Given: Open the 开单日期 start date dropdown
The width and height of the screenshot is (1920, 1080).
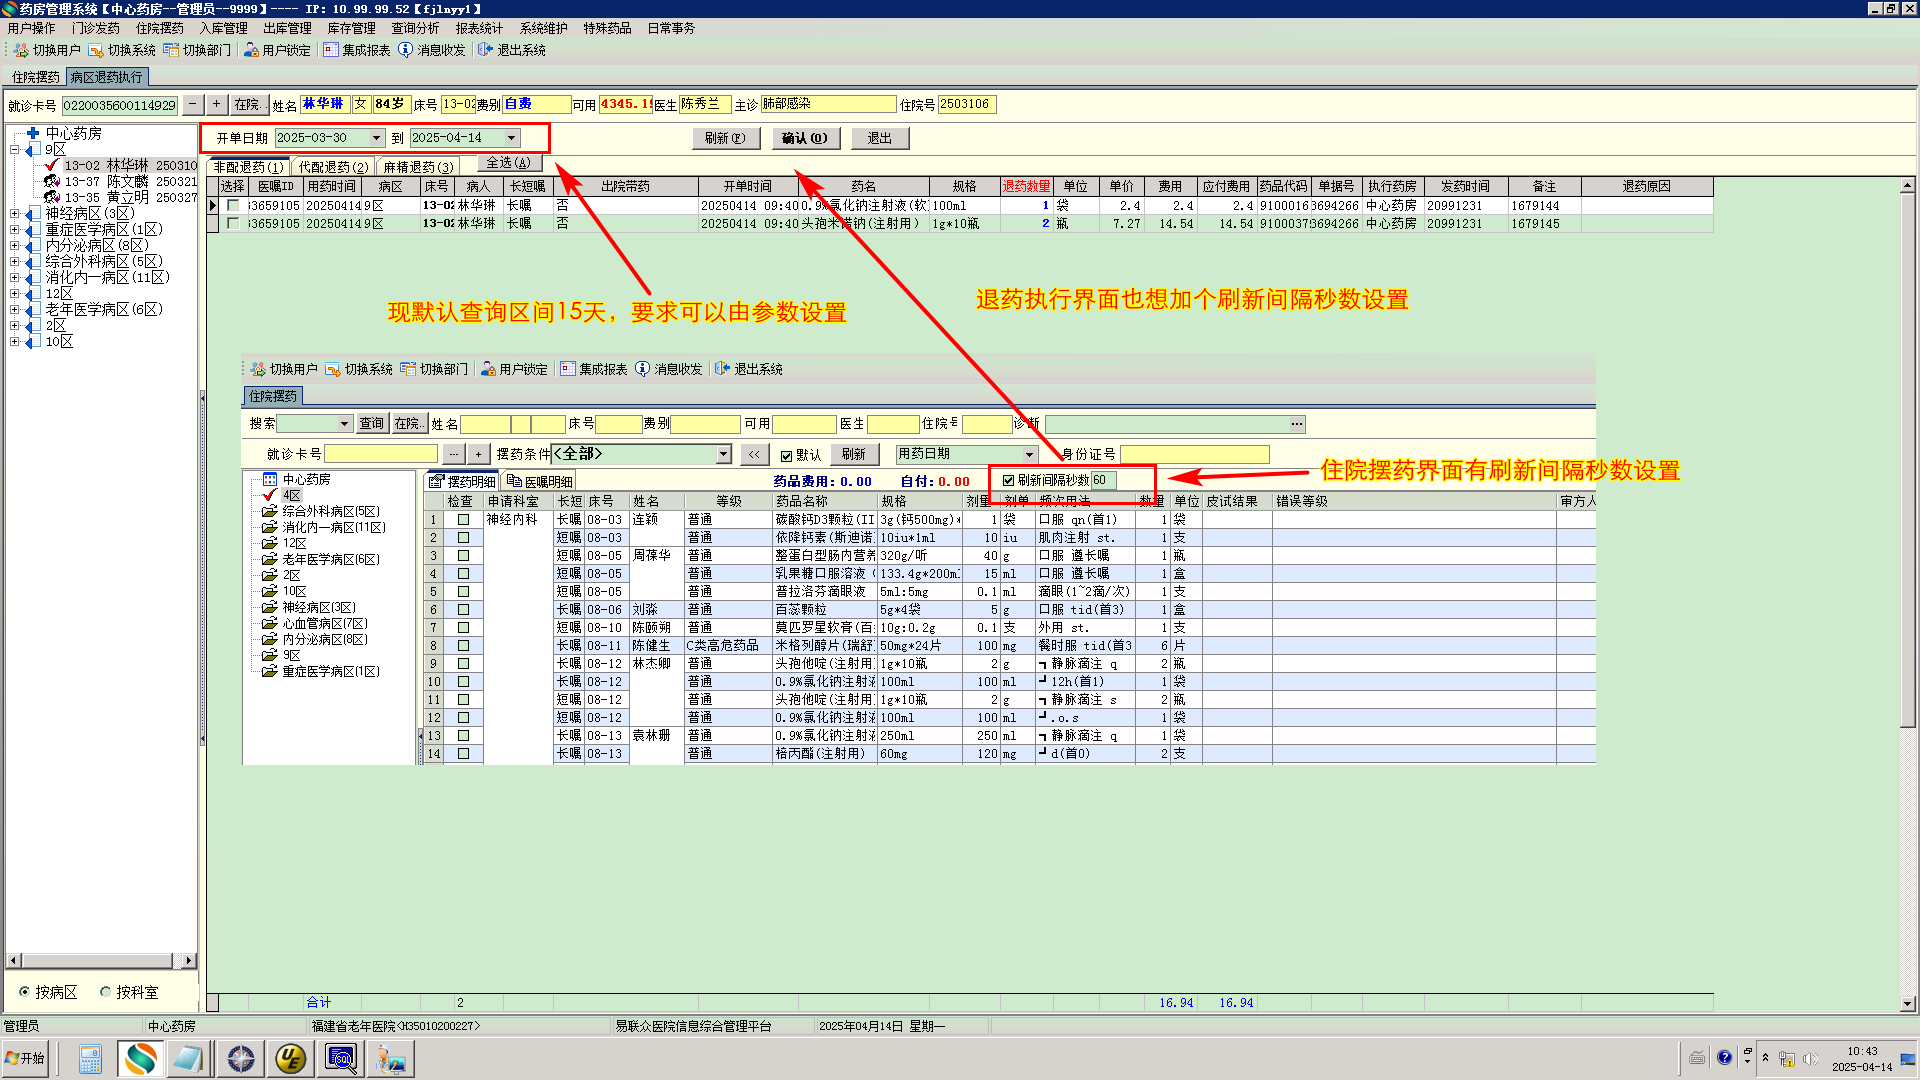Looking at the screenshot, I should pos(377,138).
